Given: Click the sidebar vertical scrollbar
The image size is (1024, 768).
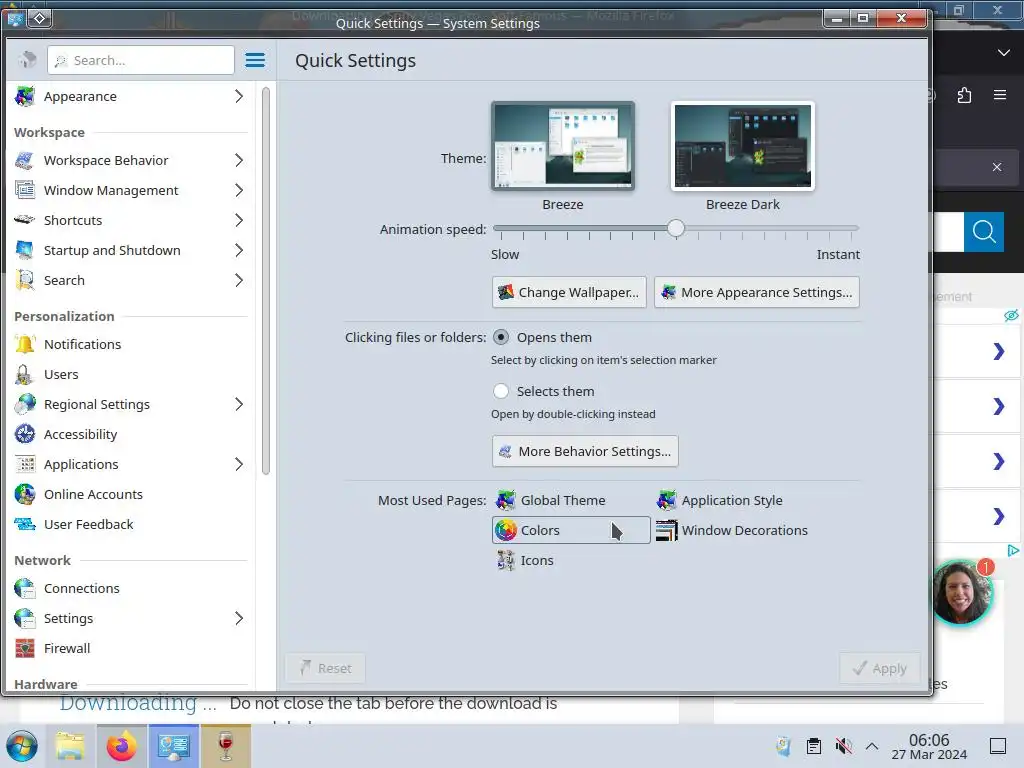Looking at the screenshot, I should [x=266, y=281].
